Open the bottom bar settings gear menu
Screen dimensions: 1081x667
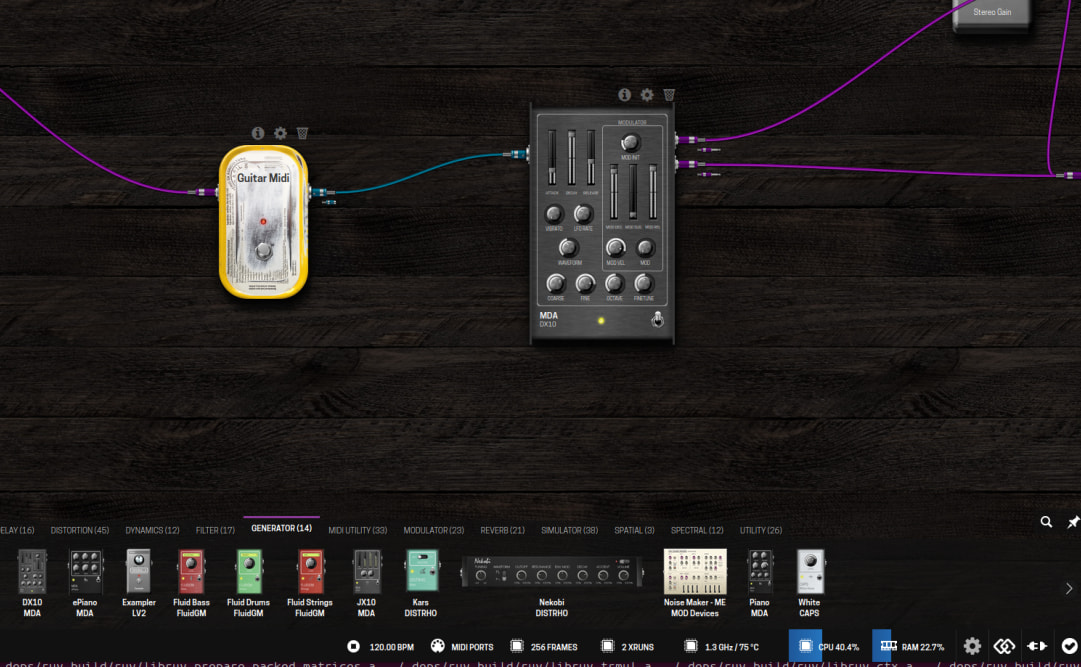click(972, 646)
